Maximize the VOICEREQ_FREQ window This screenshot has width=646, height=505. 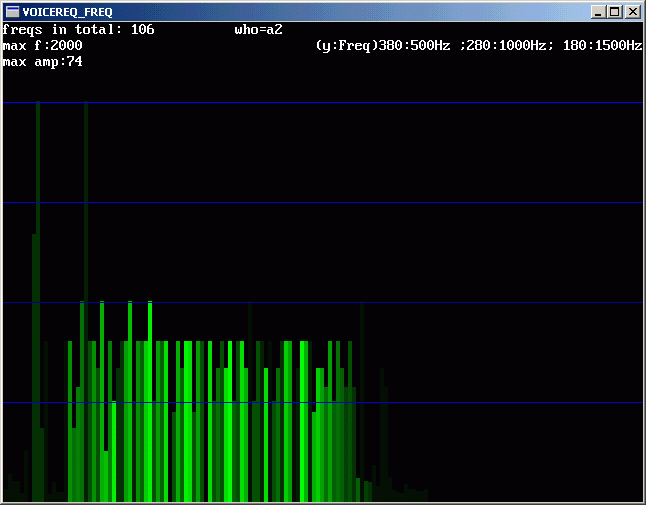pyautogui.click(x=614, y=12)
